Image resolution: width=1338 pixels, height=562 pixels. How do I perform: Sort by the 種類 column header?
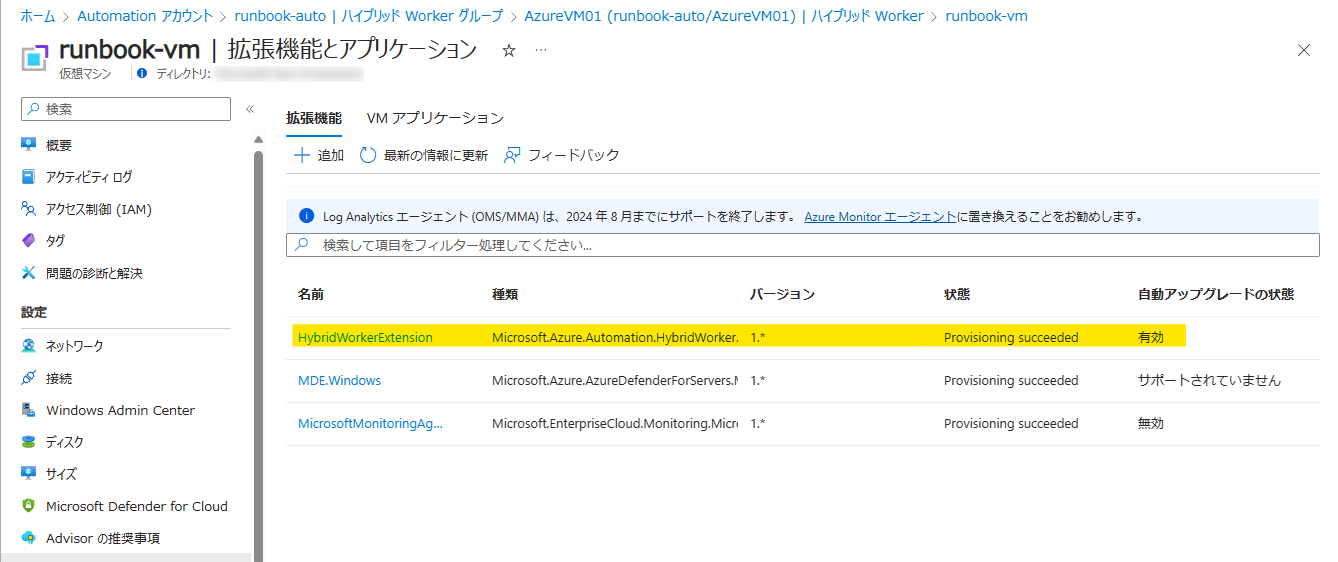click(x=505, y=294)
